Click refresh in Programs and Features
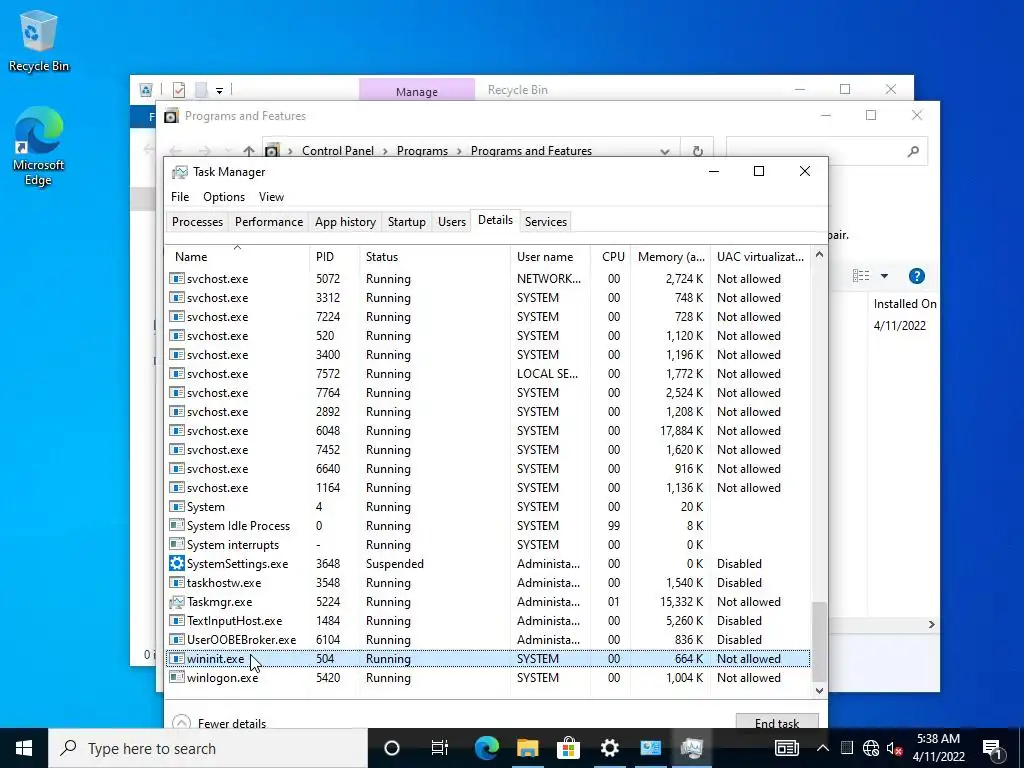This screenshot has height=768, width=1024. (697, 151)
